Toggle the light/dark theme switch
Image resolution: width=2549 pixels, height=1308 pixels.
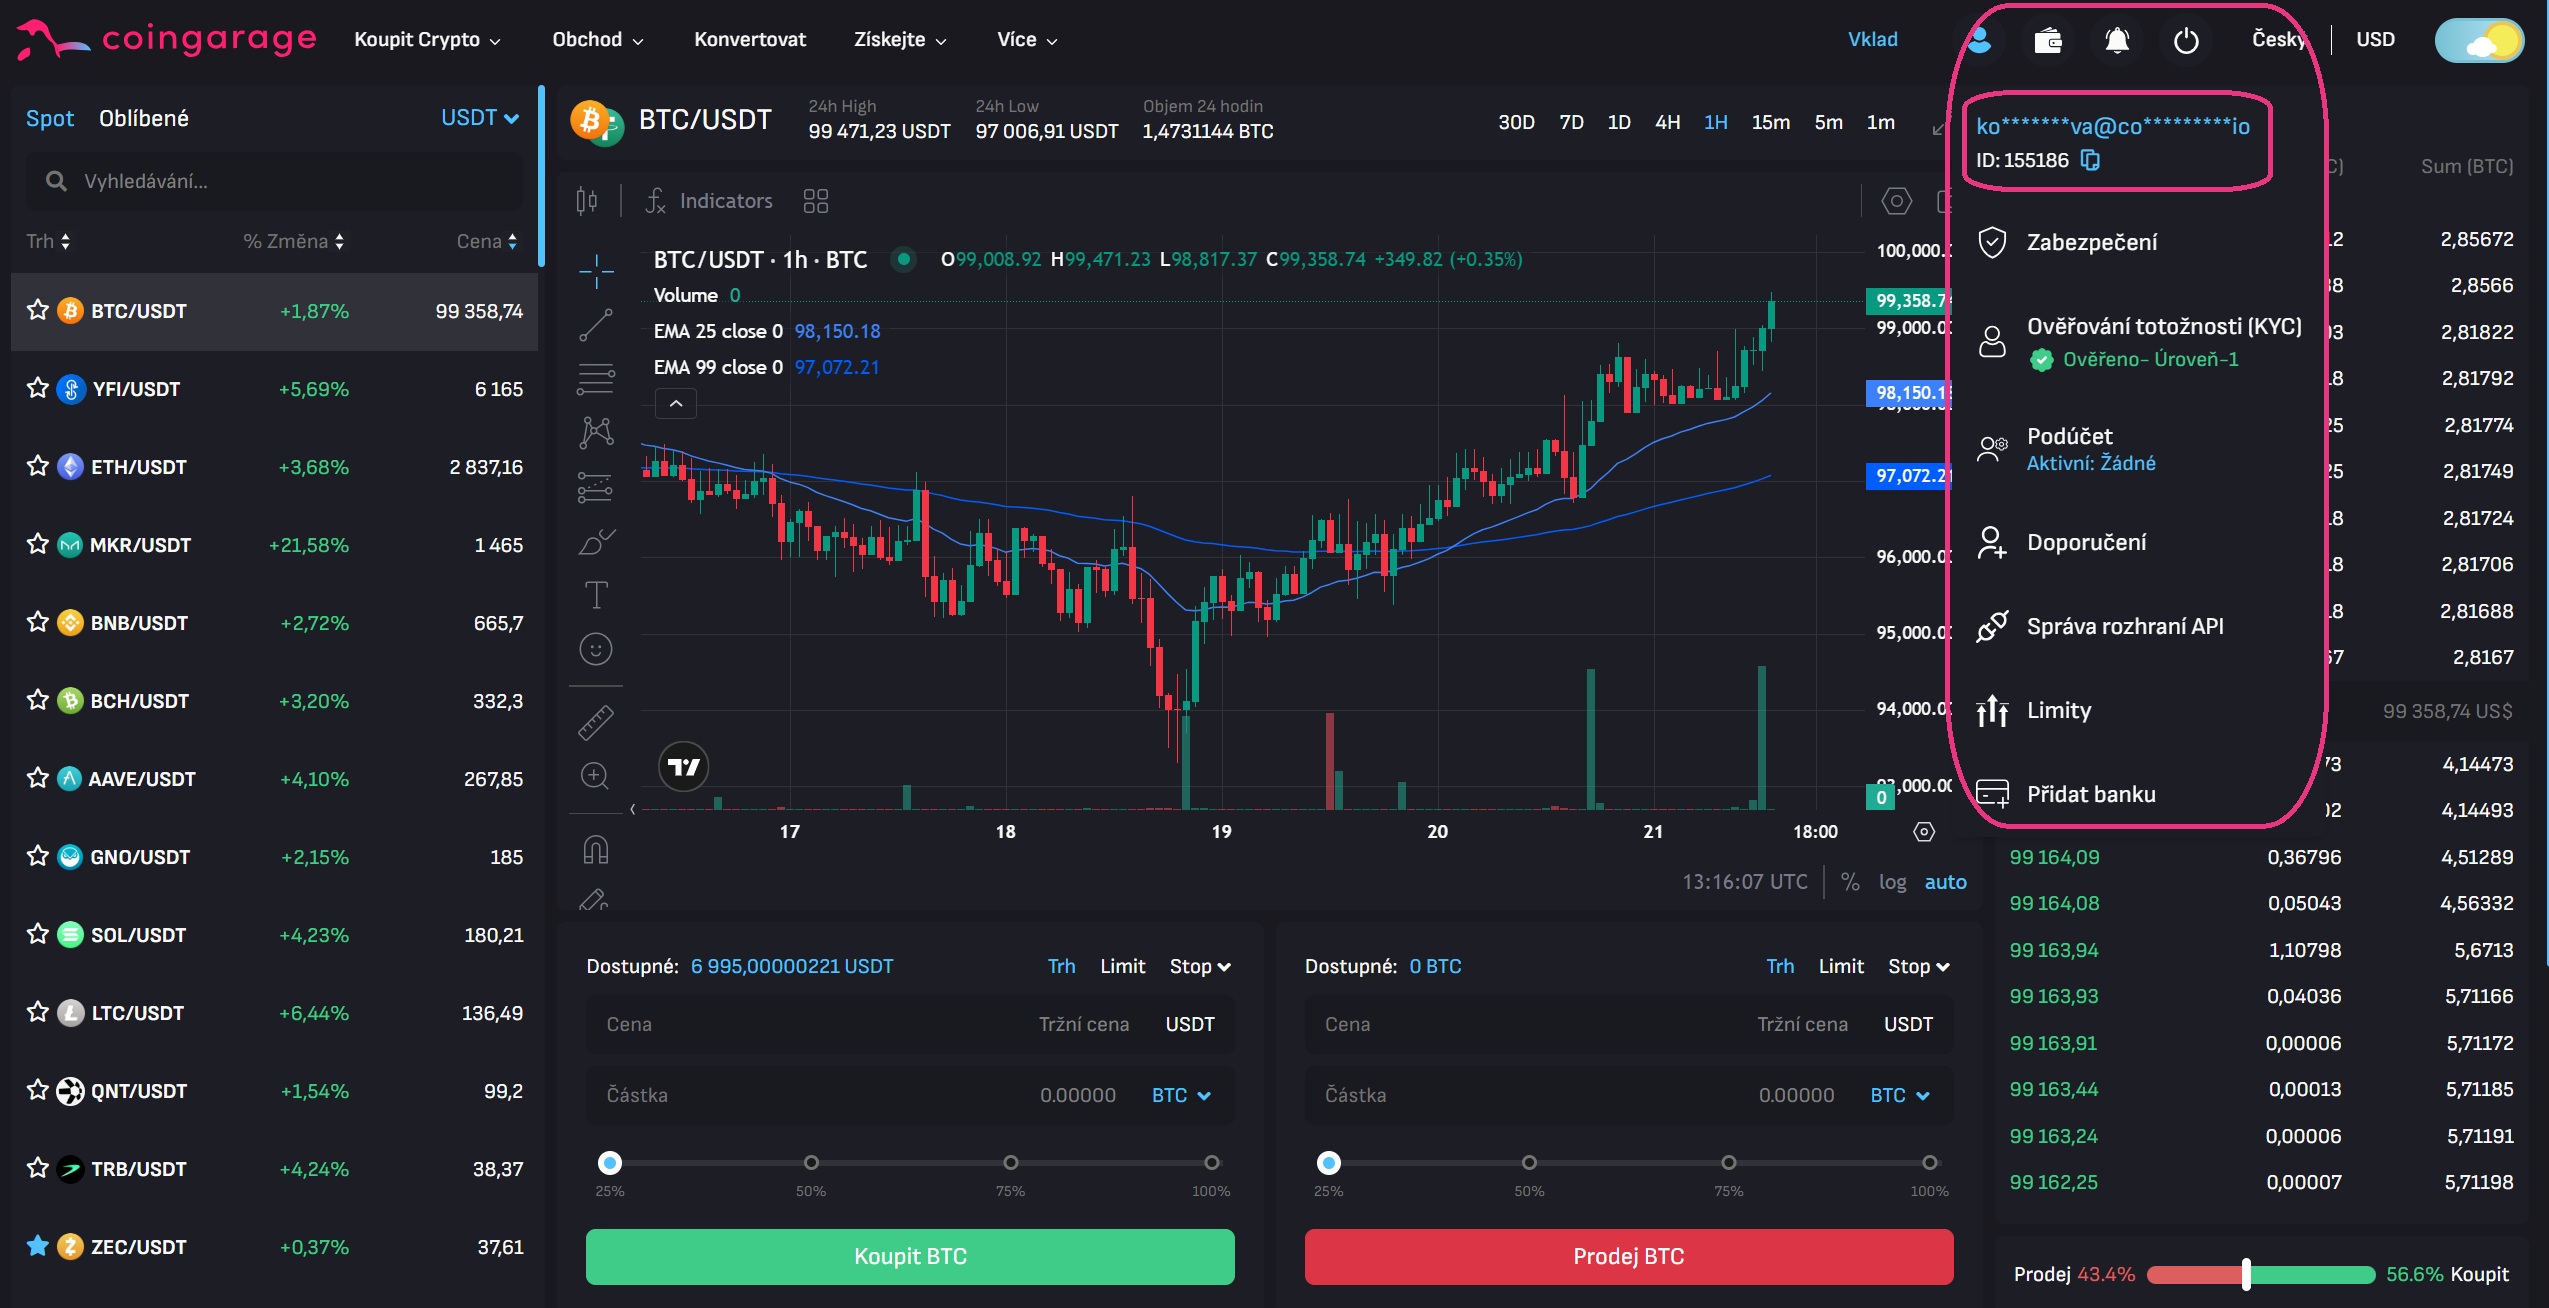tap(2479, 40)
